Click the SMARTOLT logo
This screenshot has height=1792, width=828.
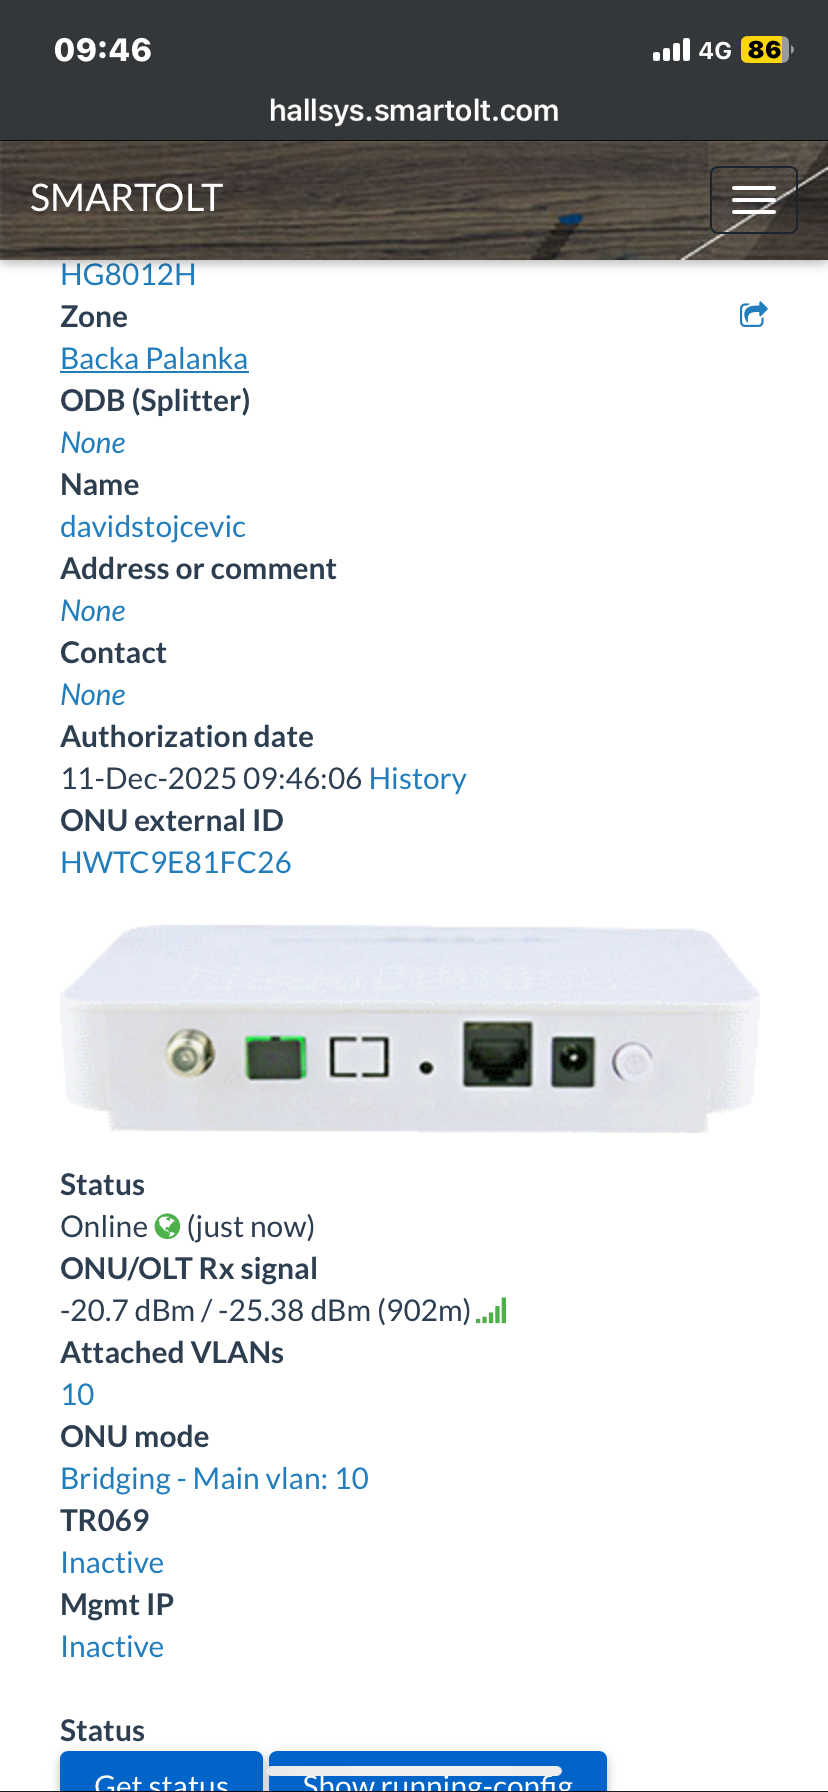click(x=126, y=198)
